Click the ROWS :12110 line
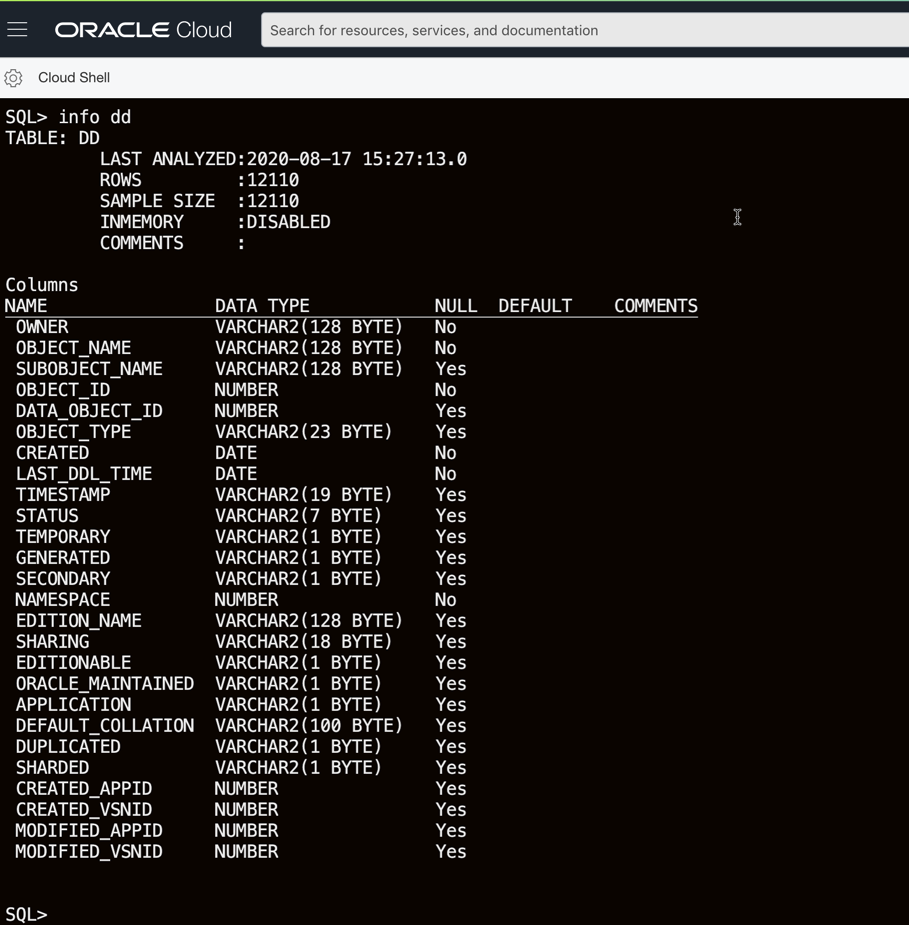This screenshot has width=909, height=925. coord(199,180)
